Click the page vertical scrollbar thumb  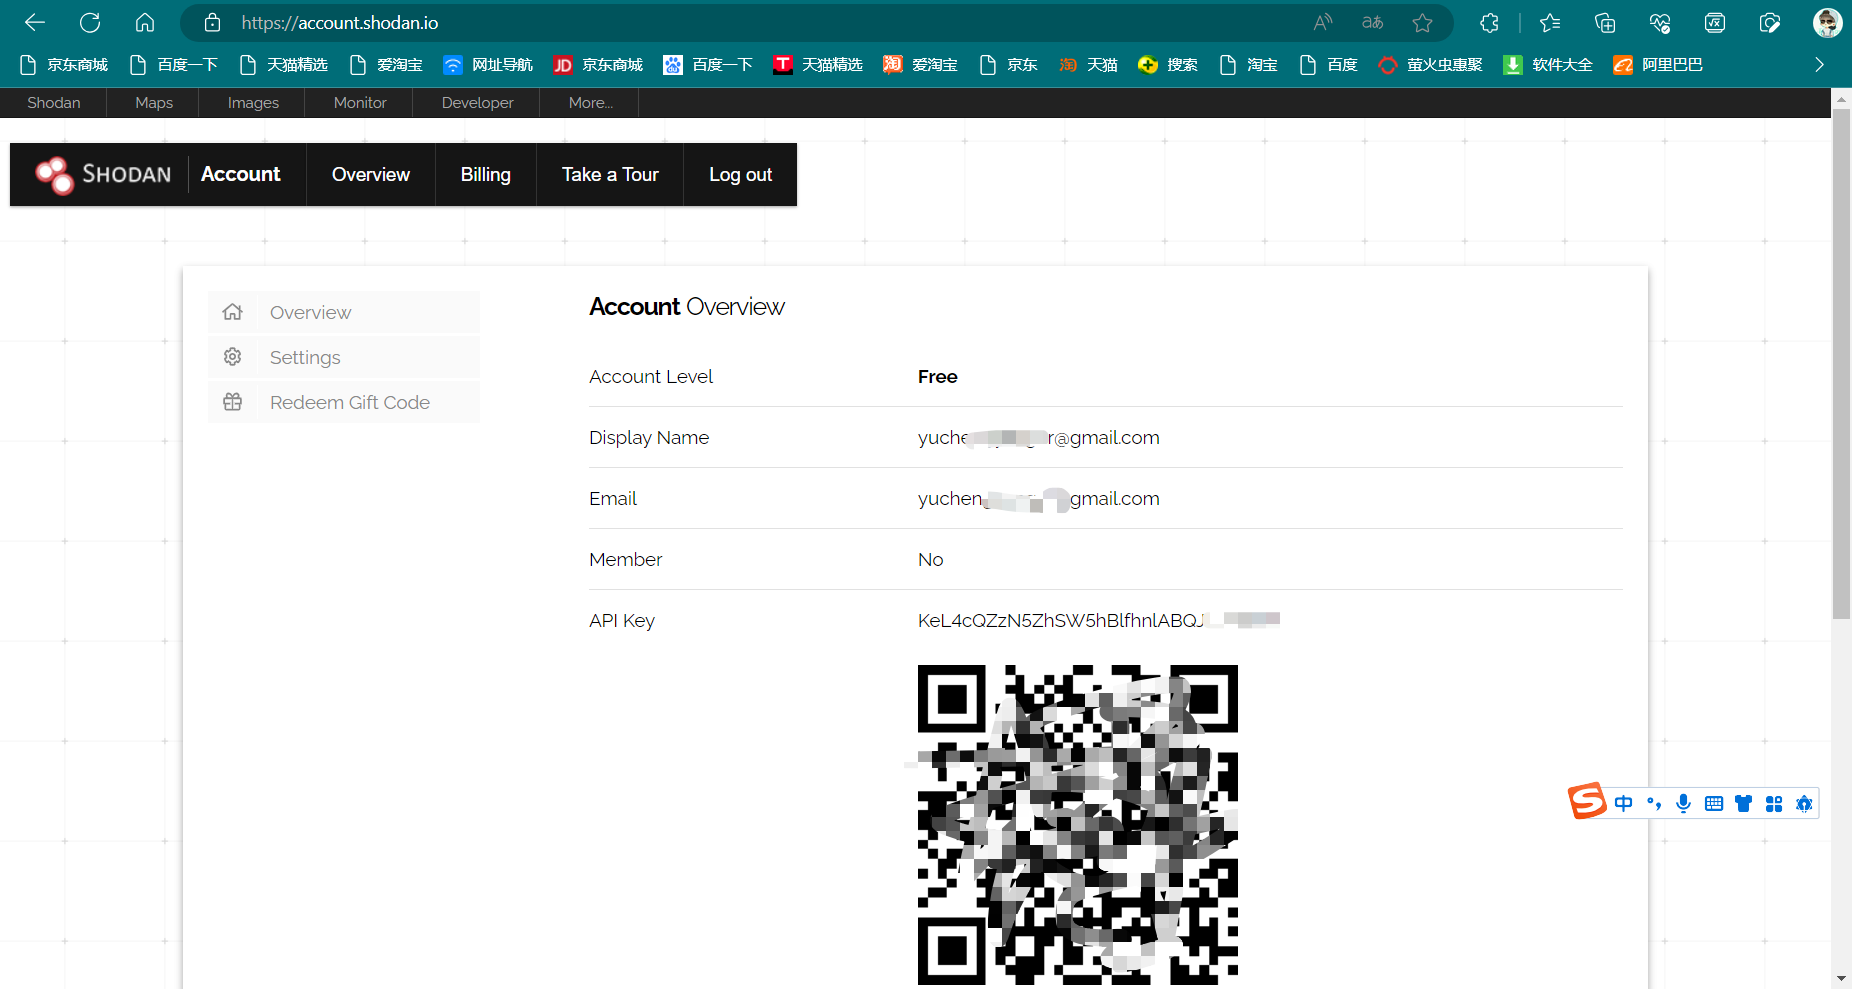(1841, 364)
